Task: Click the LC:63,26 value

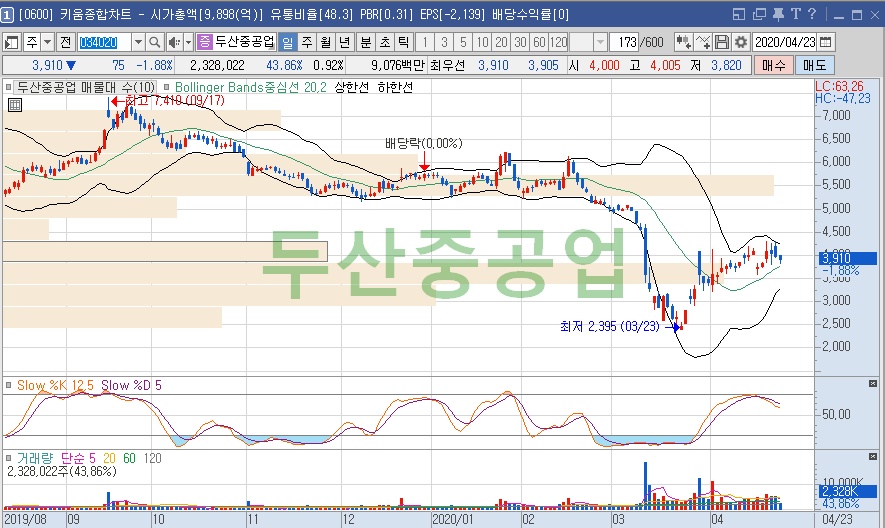Action: tap(839, 86)
